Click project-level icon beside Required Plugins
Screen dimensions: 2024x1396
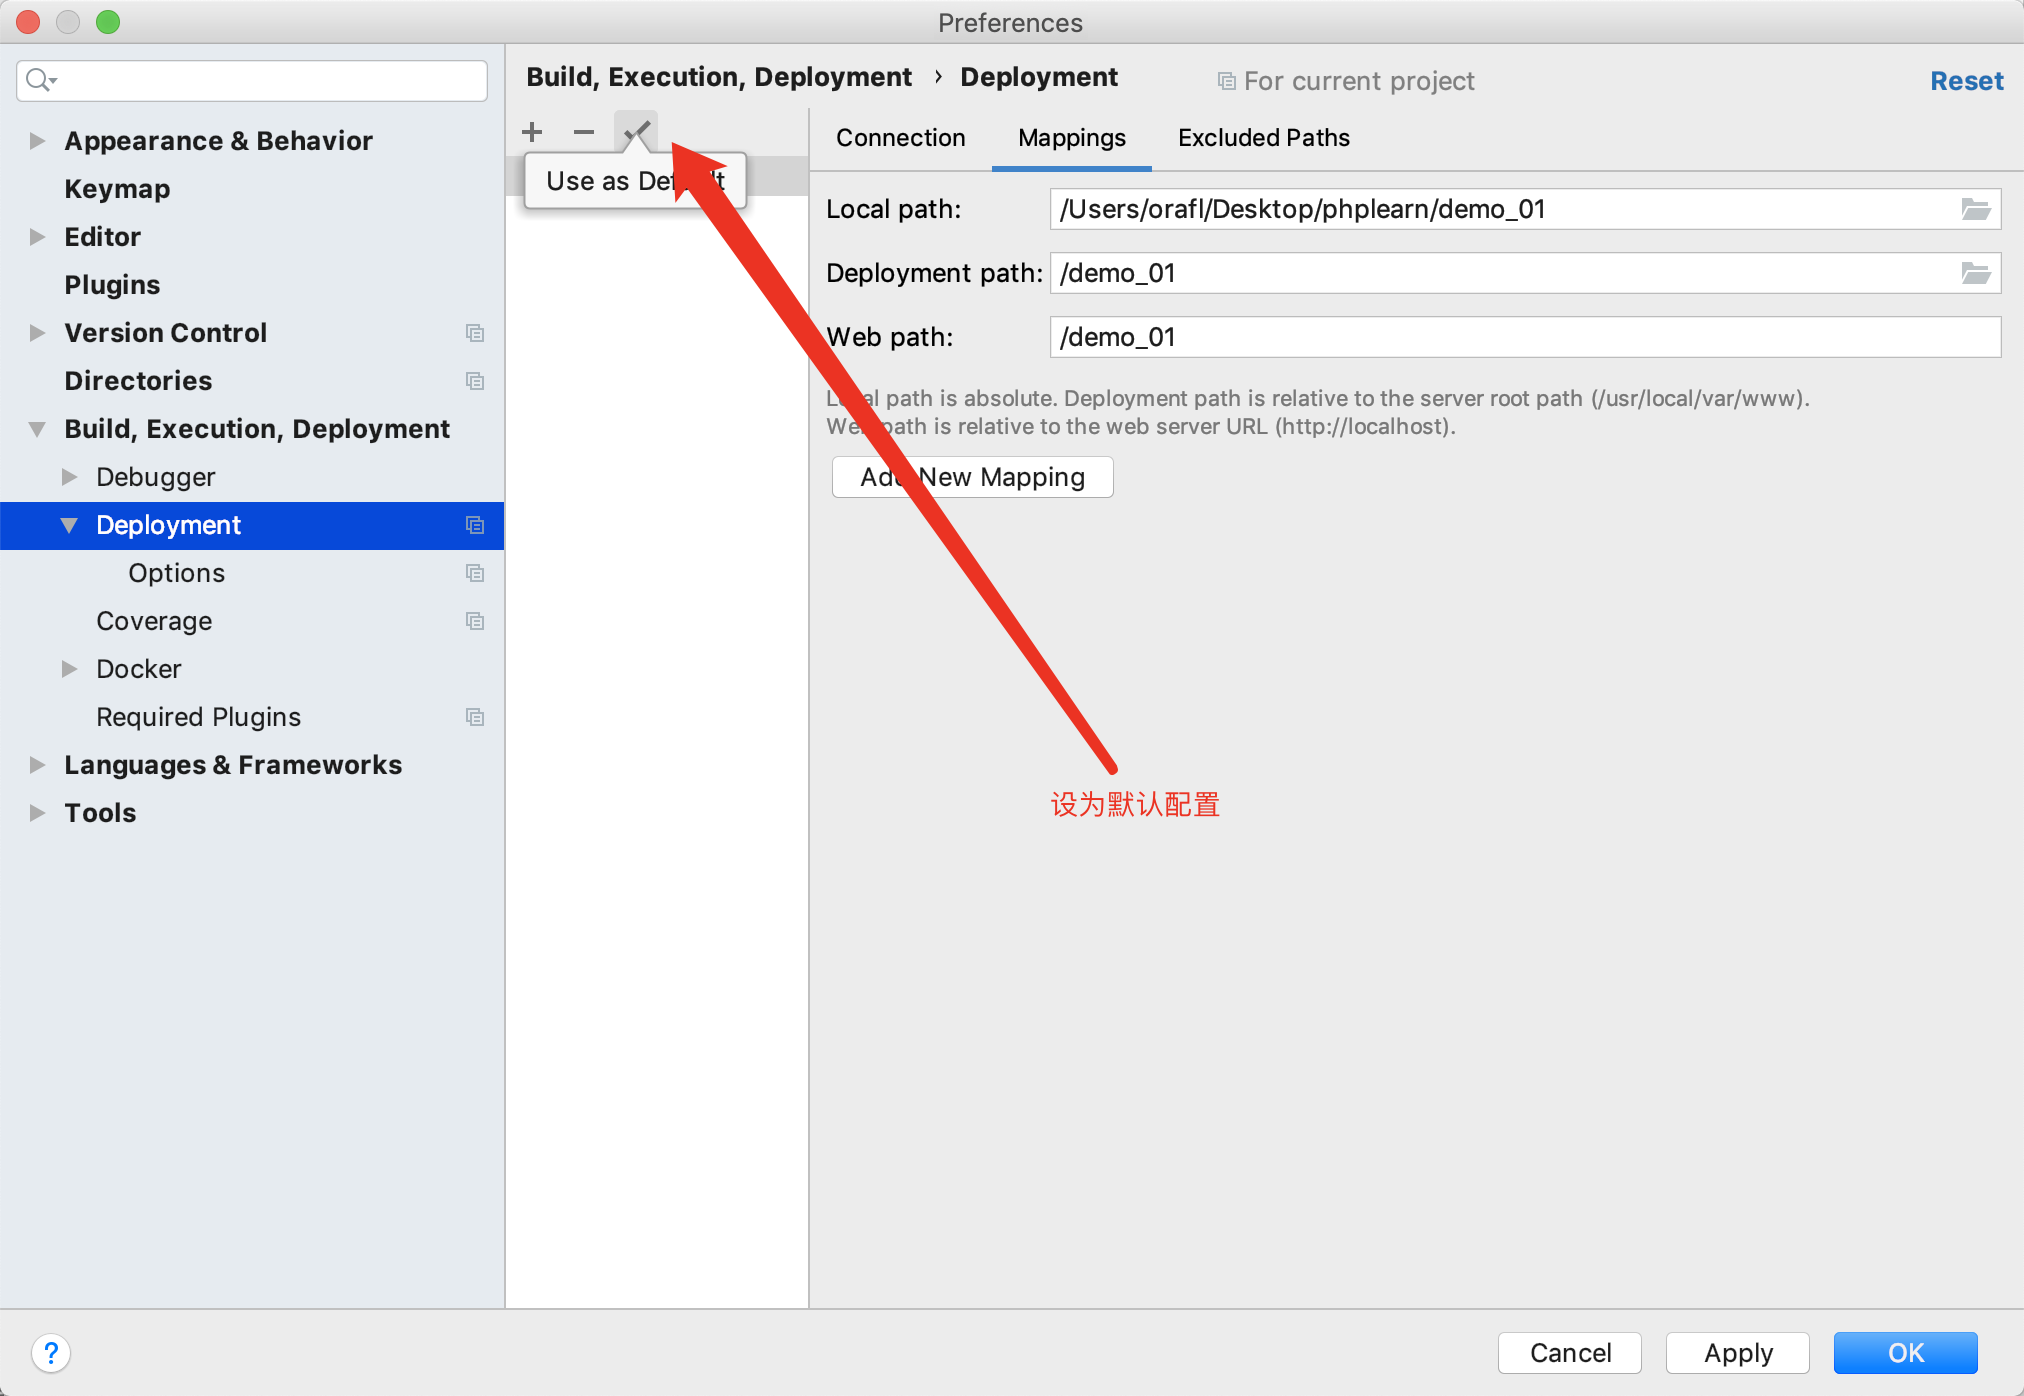[475, 717]
